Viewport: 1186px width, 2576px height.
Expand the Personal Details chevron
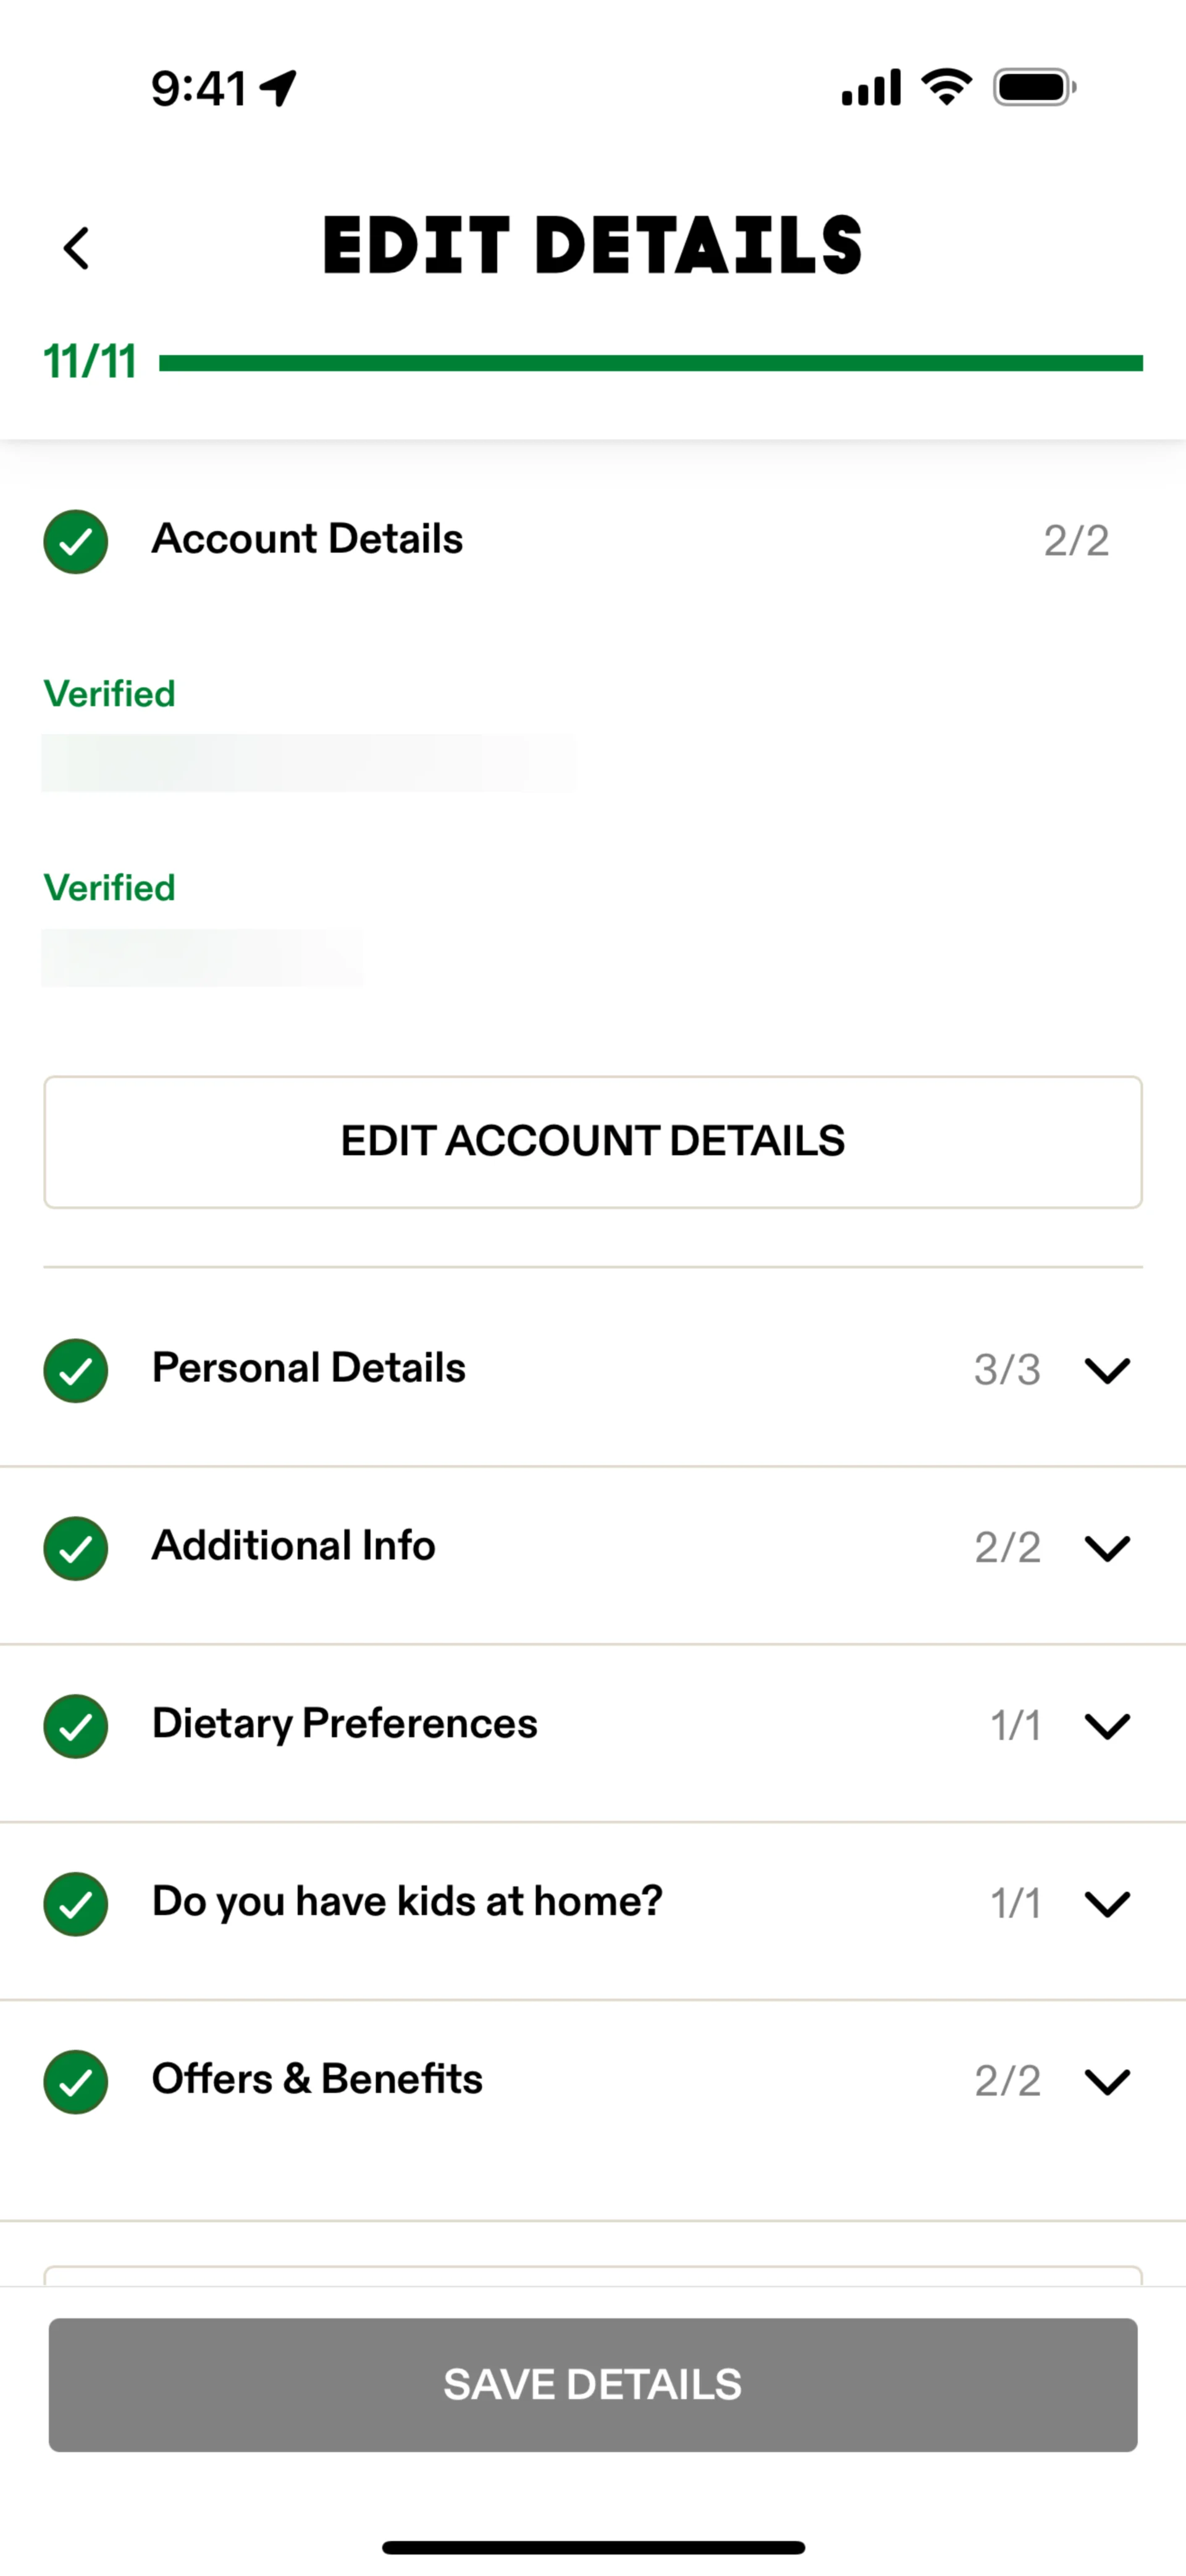[x=1107, y=1370]
